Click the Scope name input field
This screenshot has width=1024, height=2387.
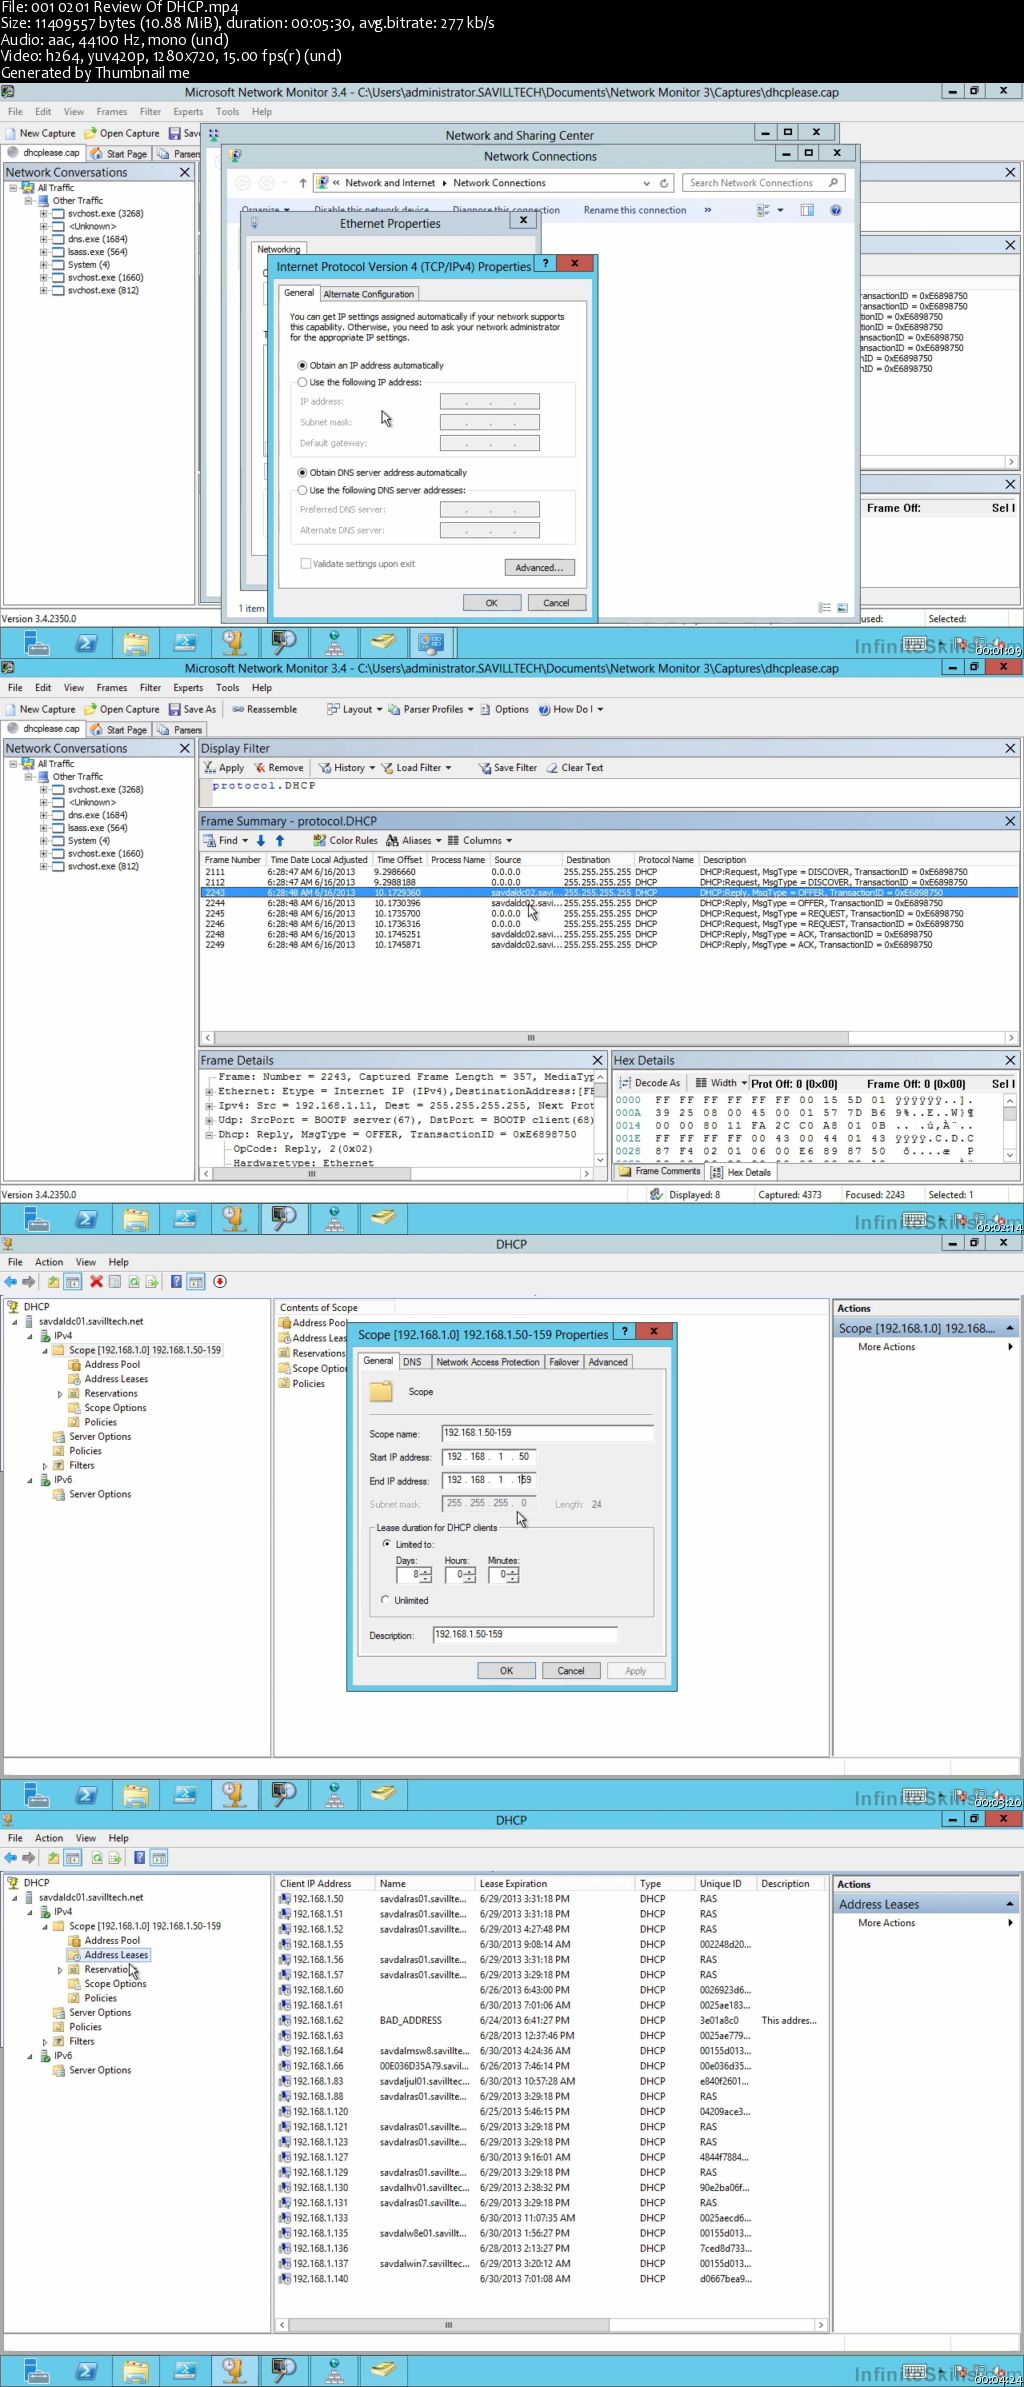pyautogui.click(x=547, y=1433)
